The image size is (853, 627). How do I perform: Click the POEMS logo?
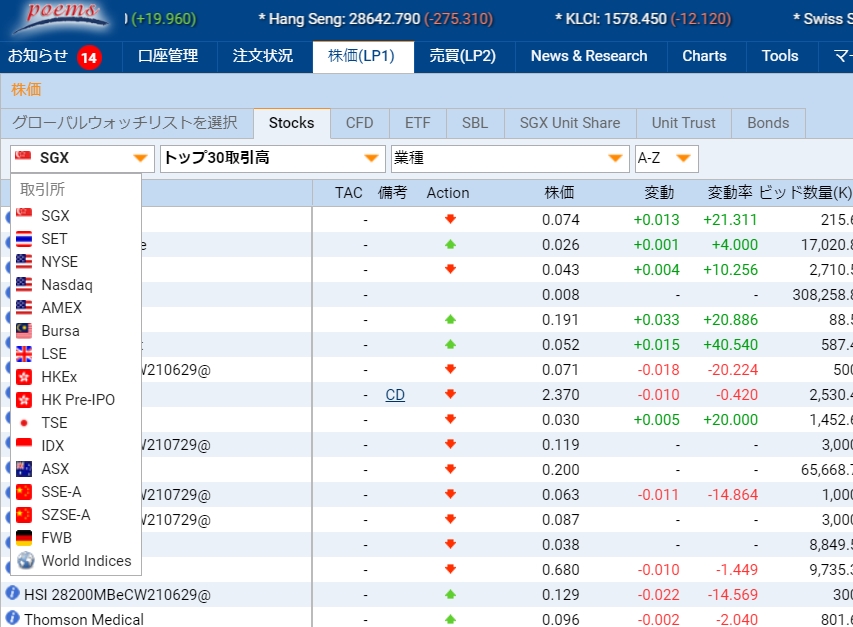coord(61,17)
